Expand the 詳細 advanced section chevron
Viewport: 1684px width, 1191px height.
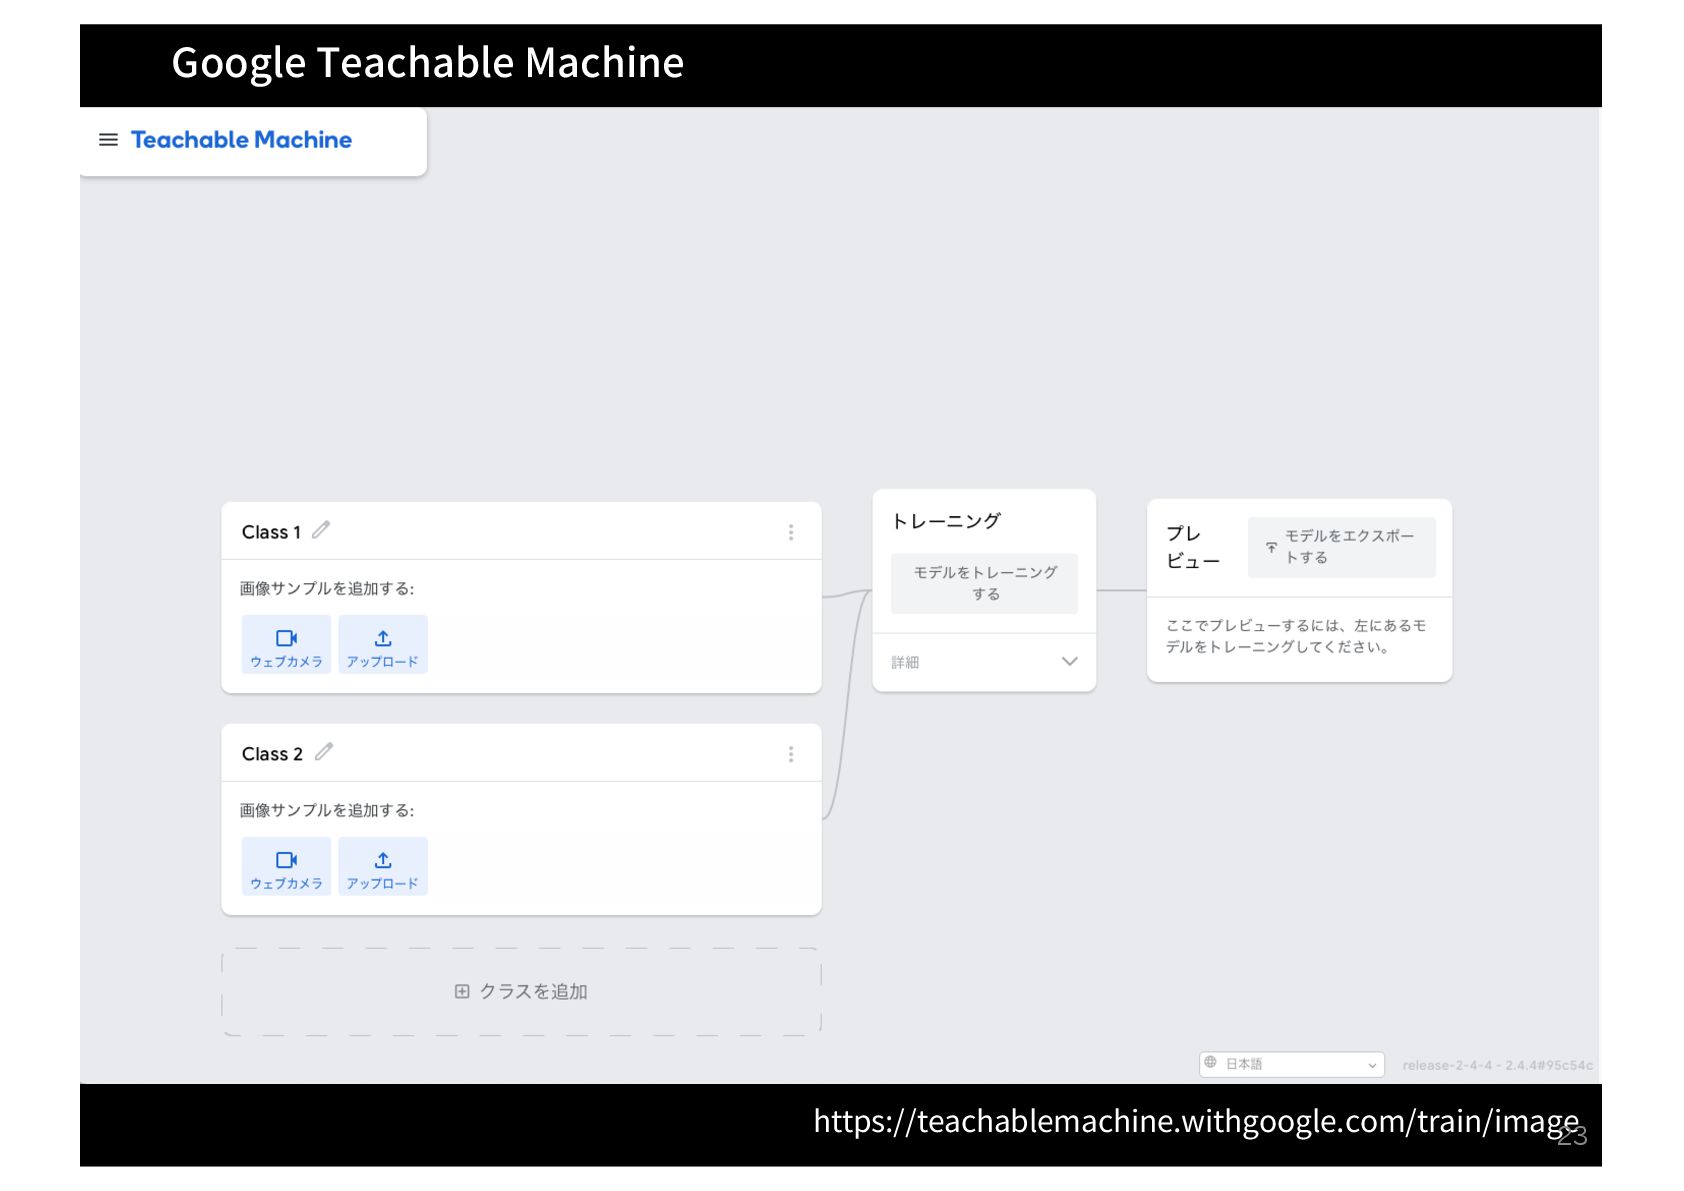coord(1069,661)
